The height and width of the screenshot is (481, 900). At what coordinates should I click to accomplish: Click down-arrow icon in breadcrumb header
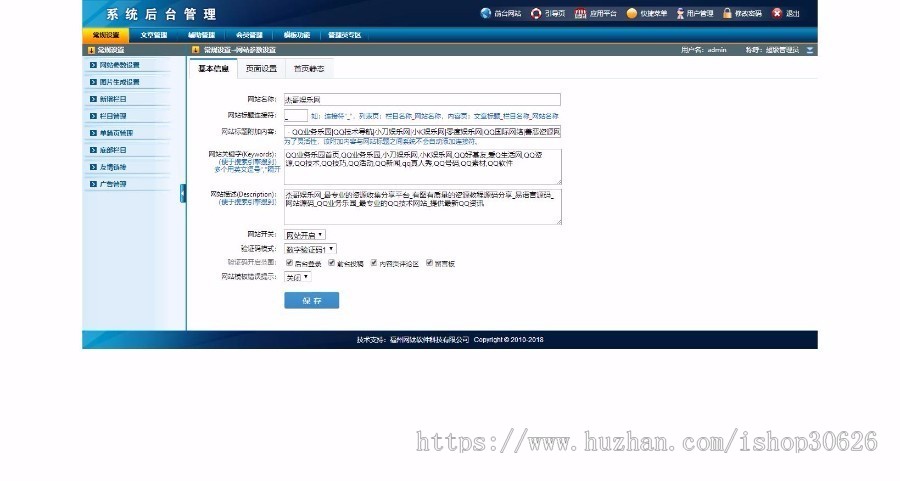(x=196, y=50)
